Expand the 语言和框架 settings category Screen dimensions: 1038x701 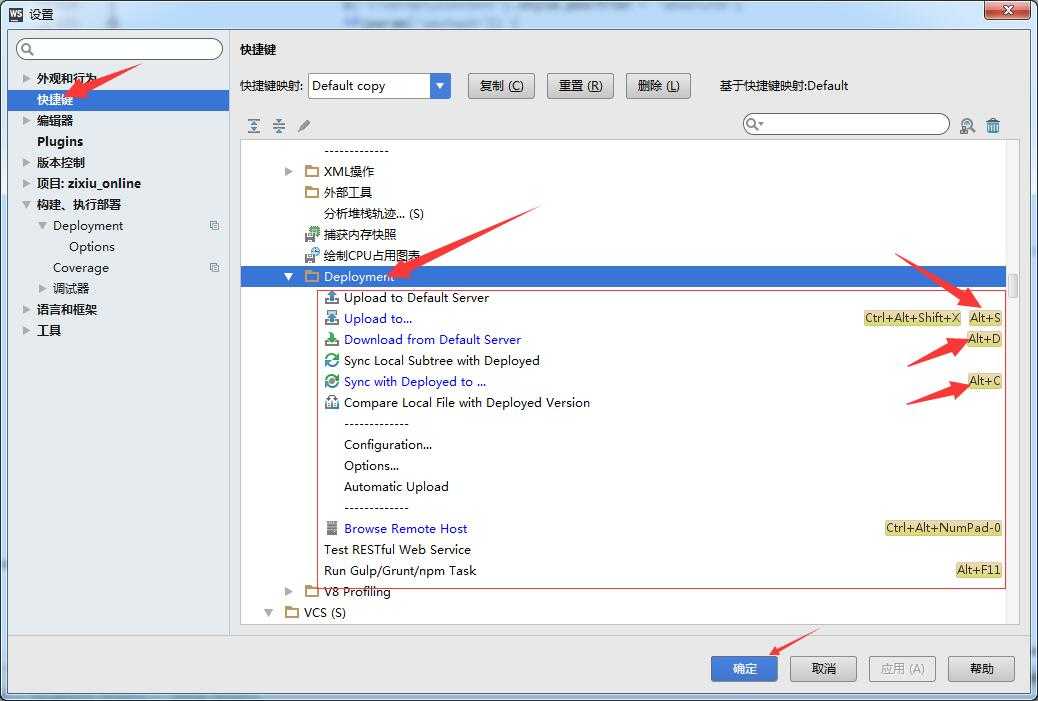[26, 309]
